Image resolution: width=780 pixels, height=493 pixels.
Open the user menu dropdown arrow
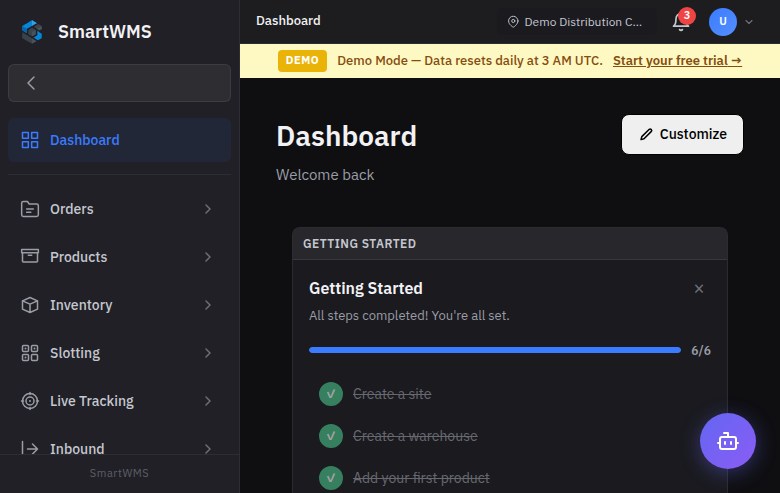tap(749, 22)
